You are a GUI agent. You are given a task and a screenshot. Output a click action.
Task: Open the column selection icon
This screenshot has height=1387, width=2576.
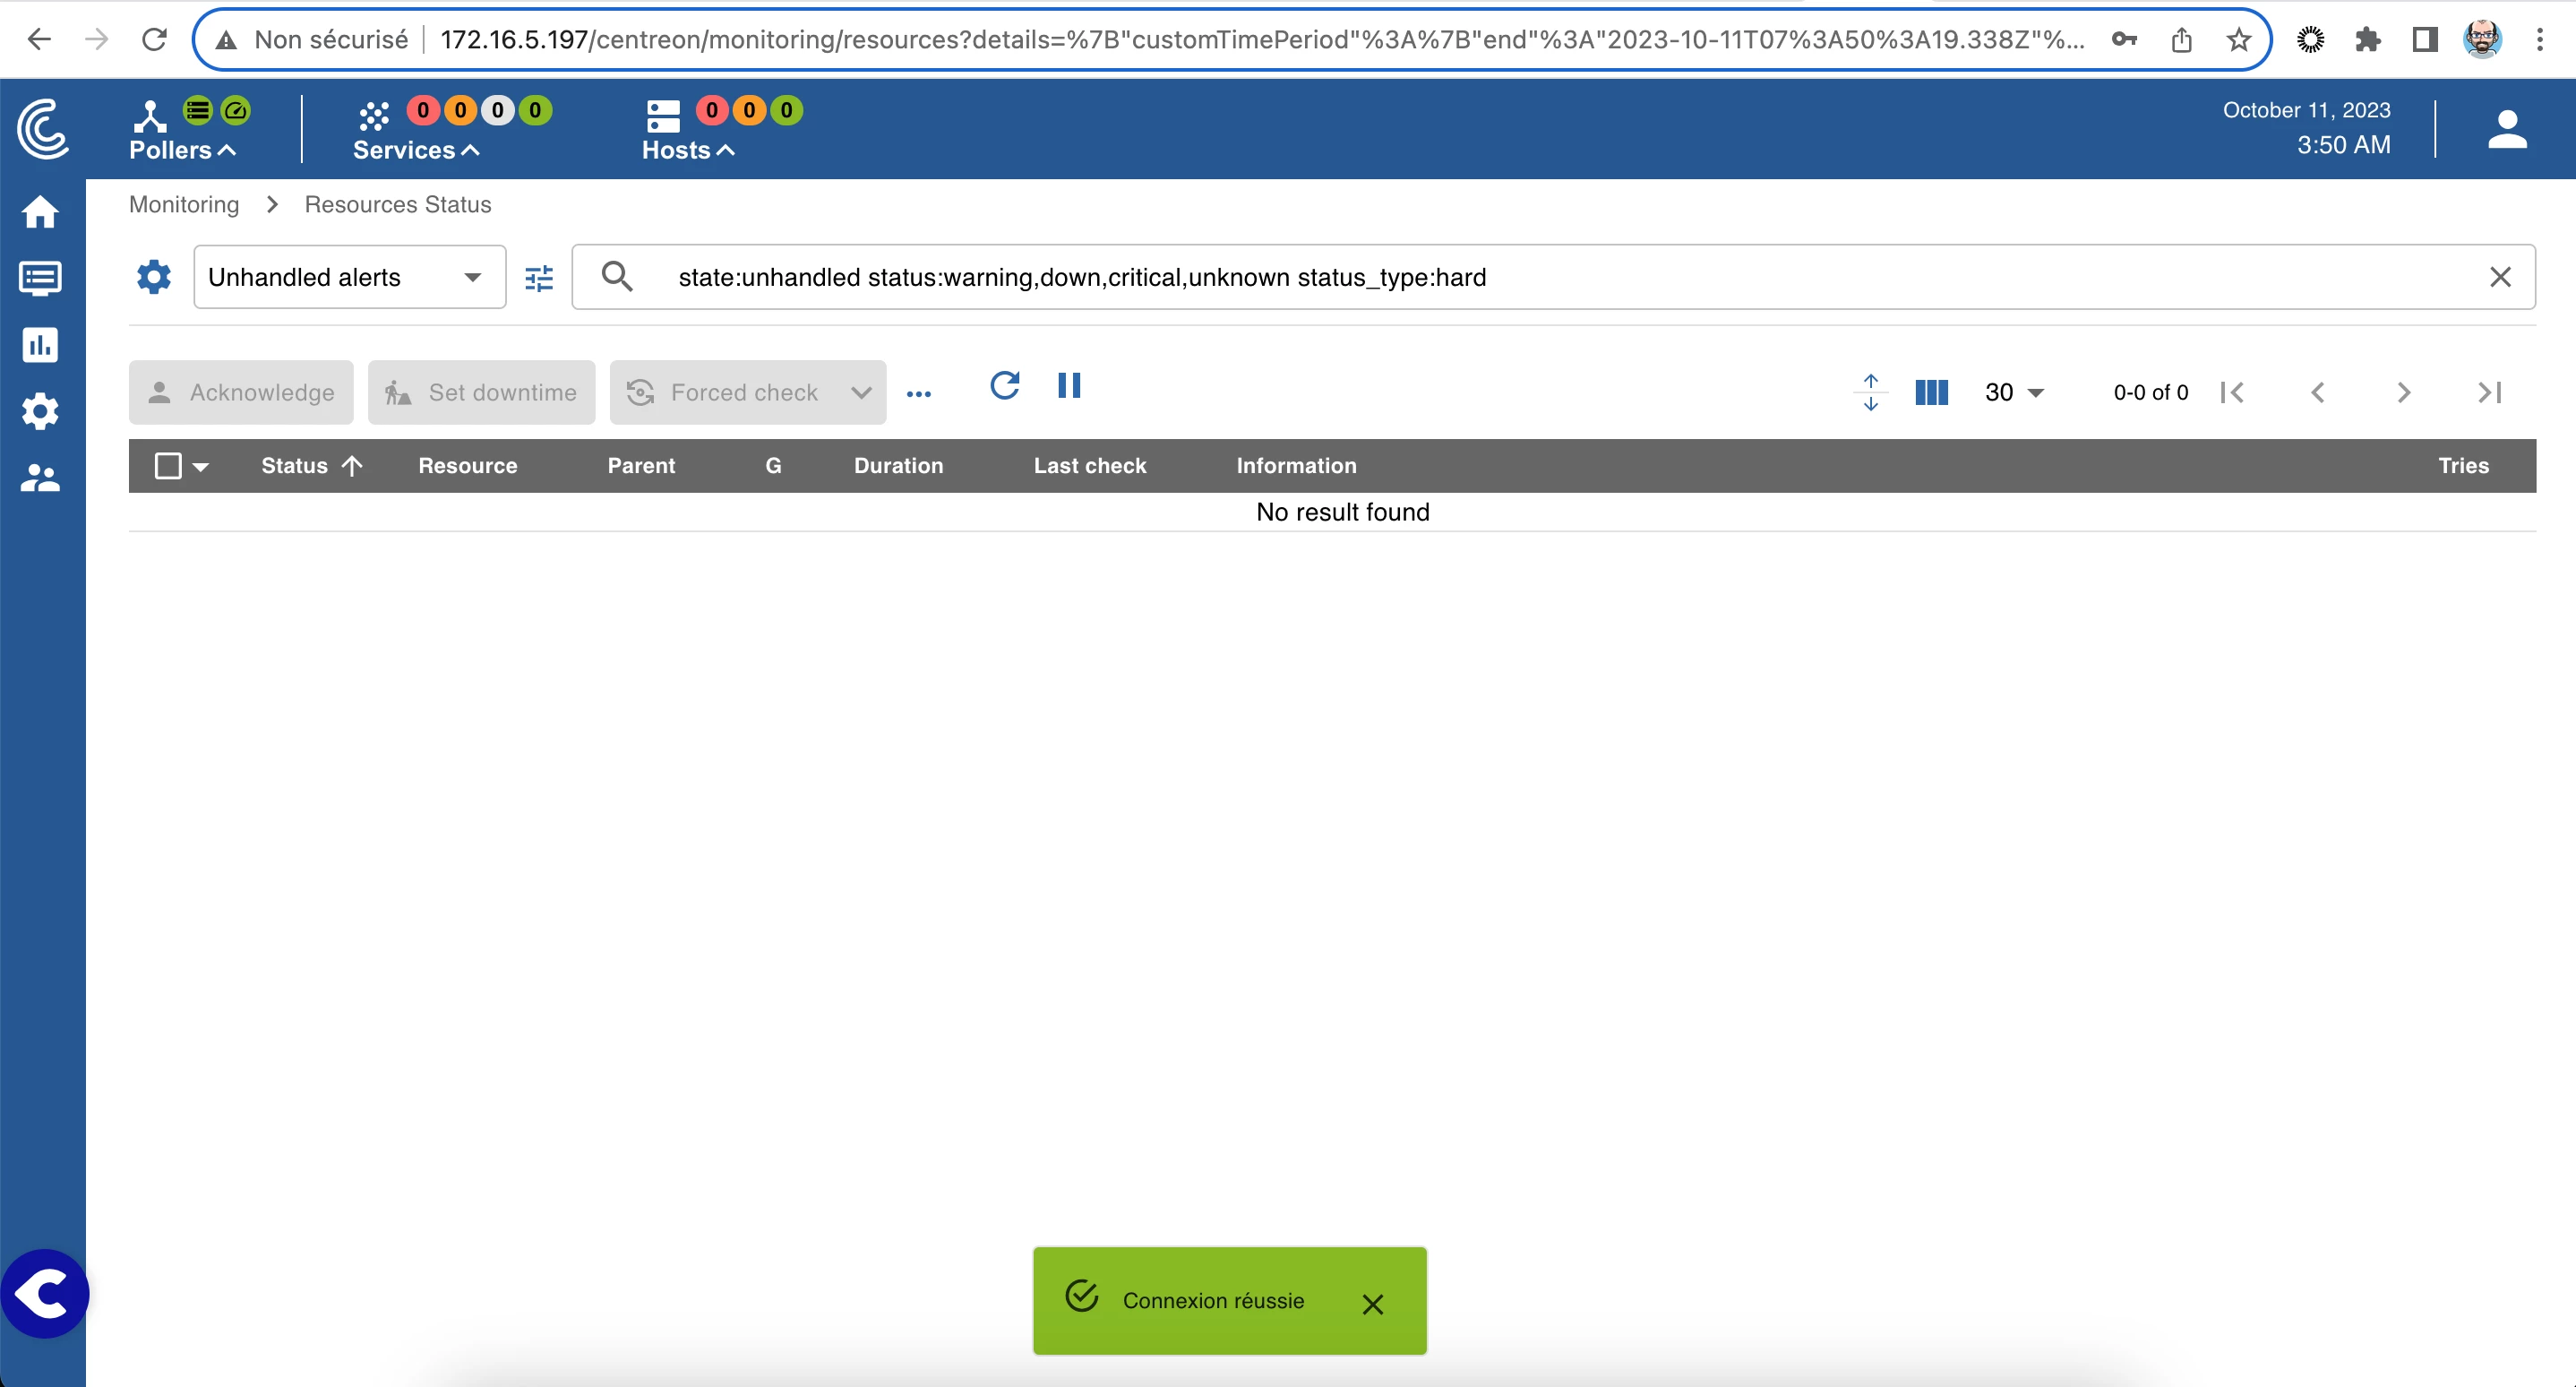[x=1931, y=392]
